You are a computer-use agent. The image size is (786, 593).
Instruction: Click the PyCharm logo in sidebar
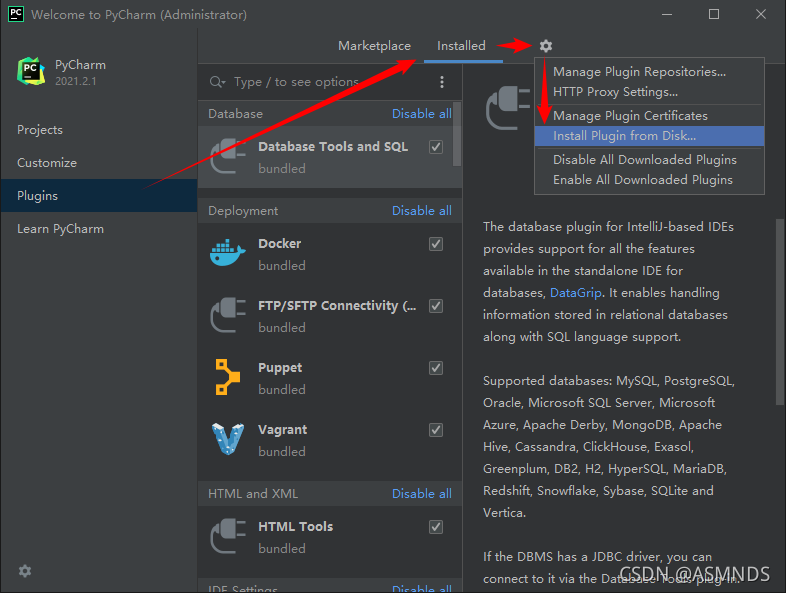click(31, 71)
